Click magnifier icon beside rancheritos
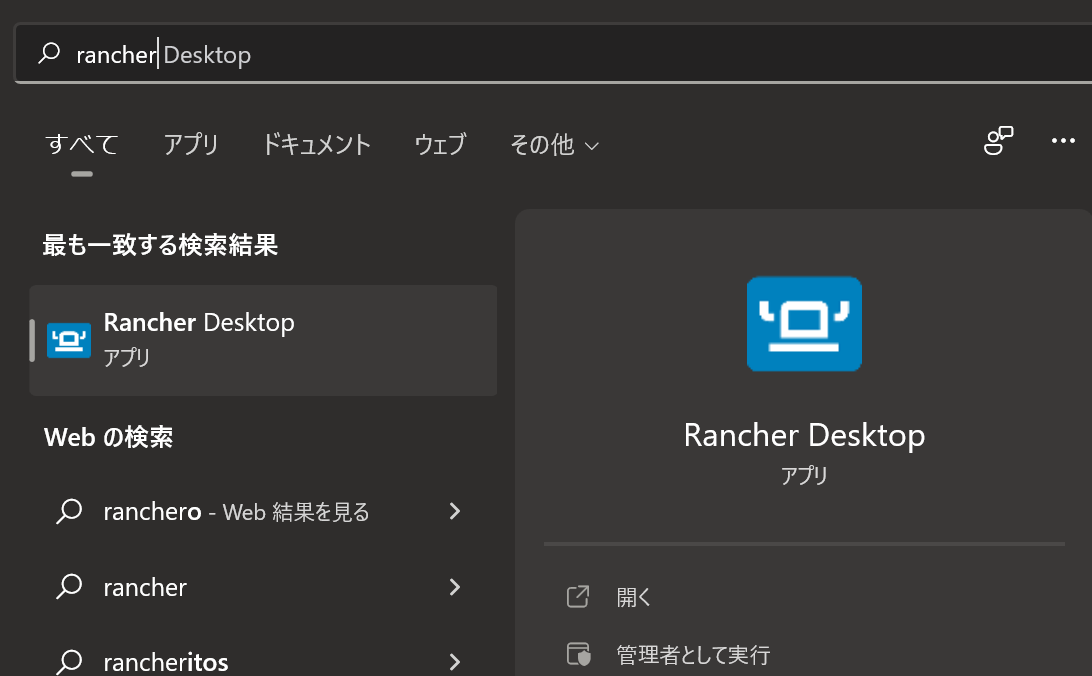The height and width of the screenshot is (676, 1092). 69,661
